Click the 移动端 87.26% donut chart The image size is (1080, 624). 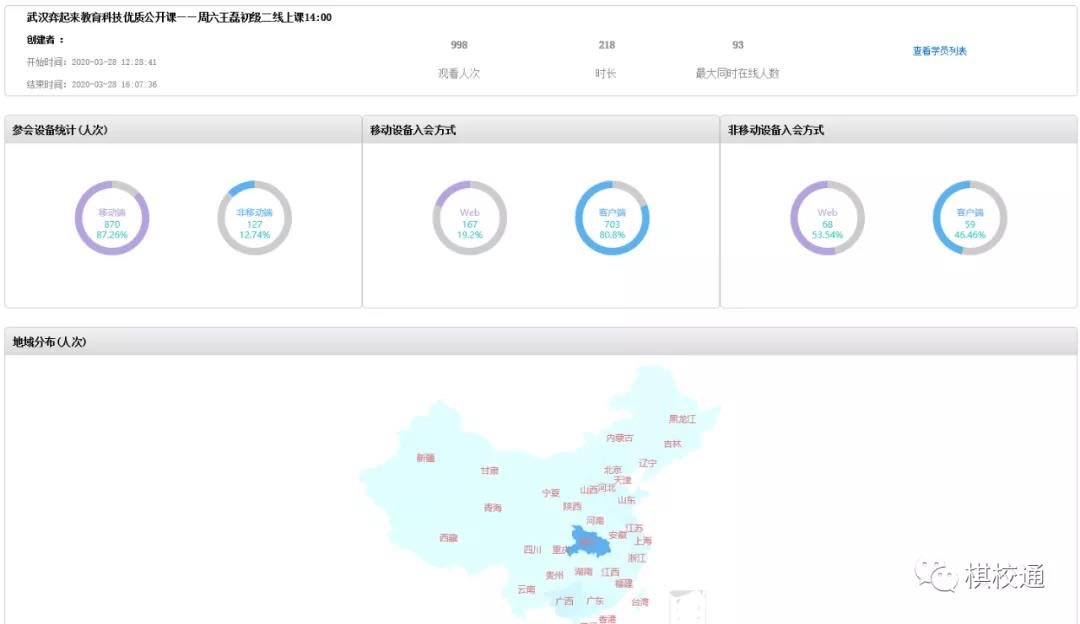click(x=112, y=219)
